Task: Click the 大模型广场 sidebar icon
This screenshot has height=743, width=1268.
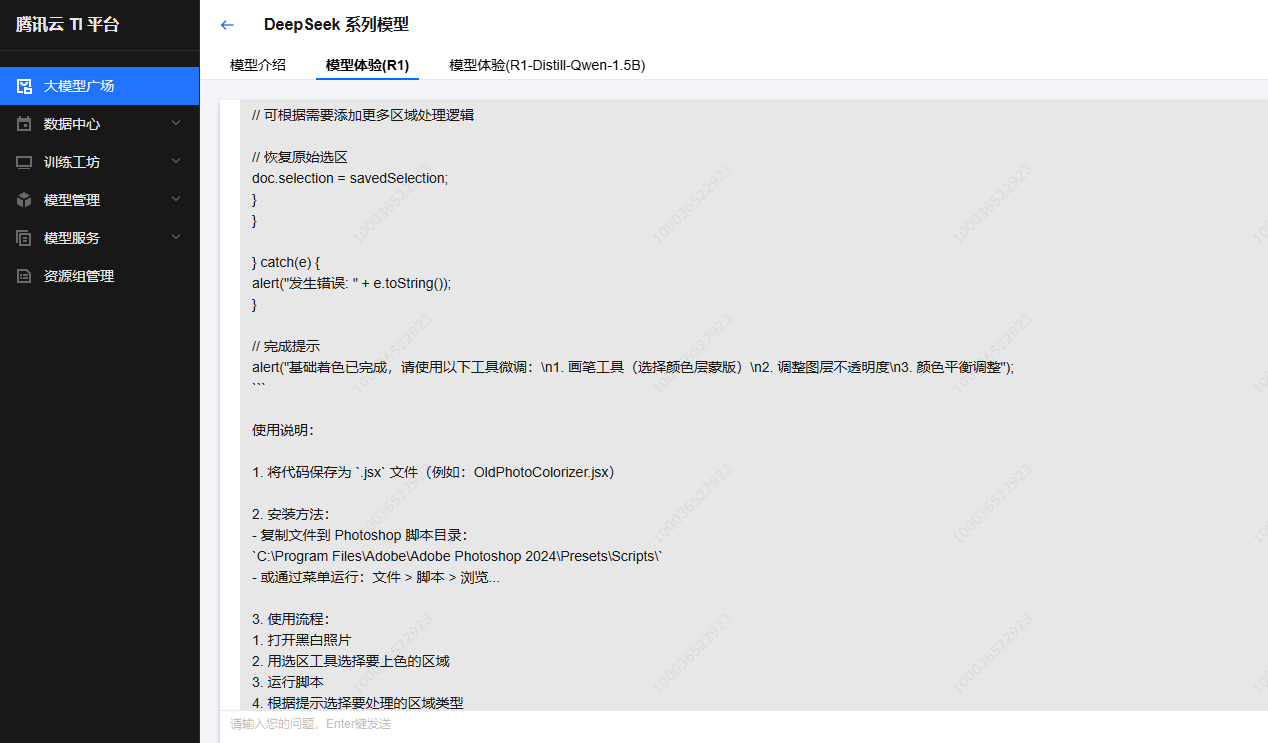Action: click(x=24, y=86)
